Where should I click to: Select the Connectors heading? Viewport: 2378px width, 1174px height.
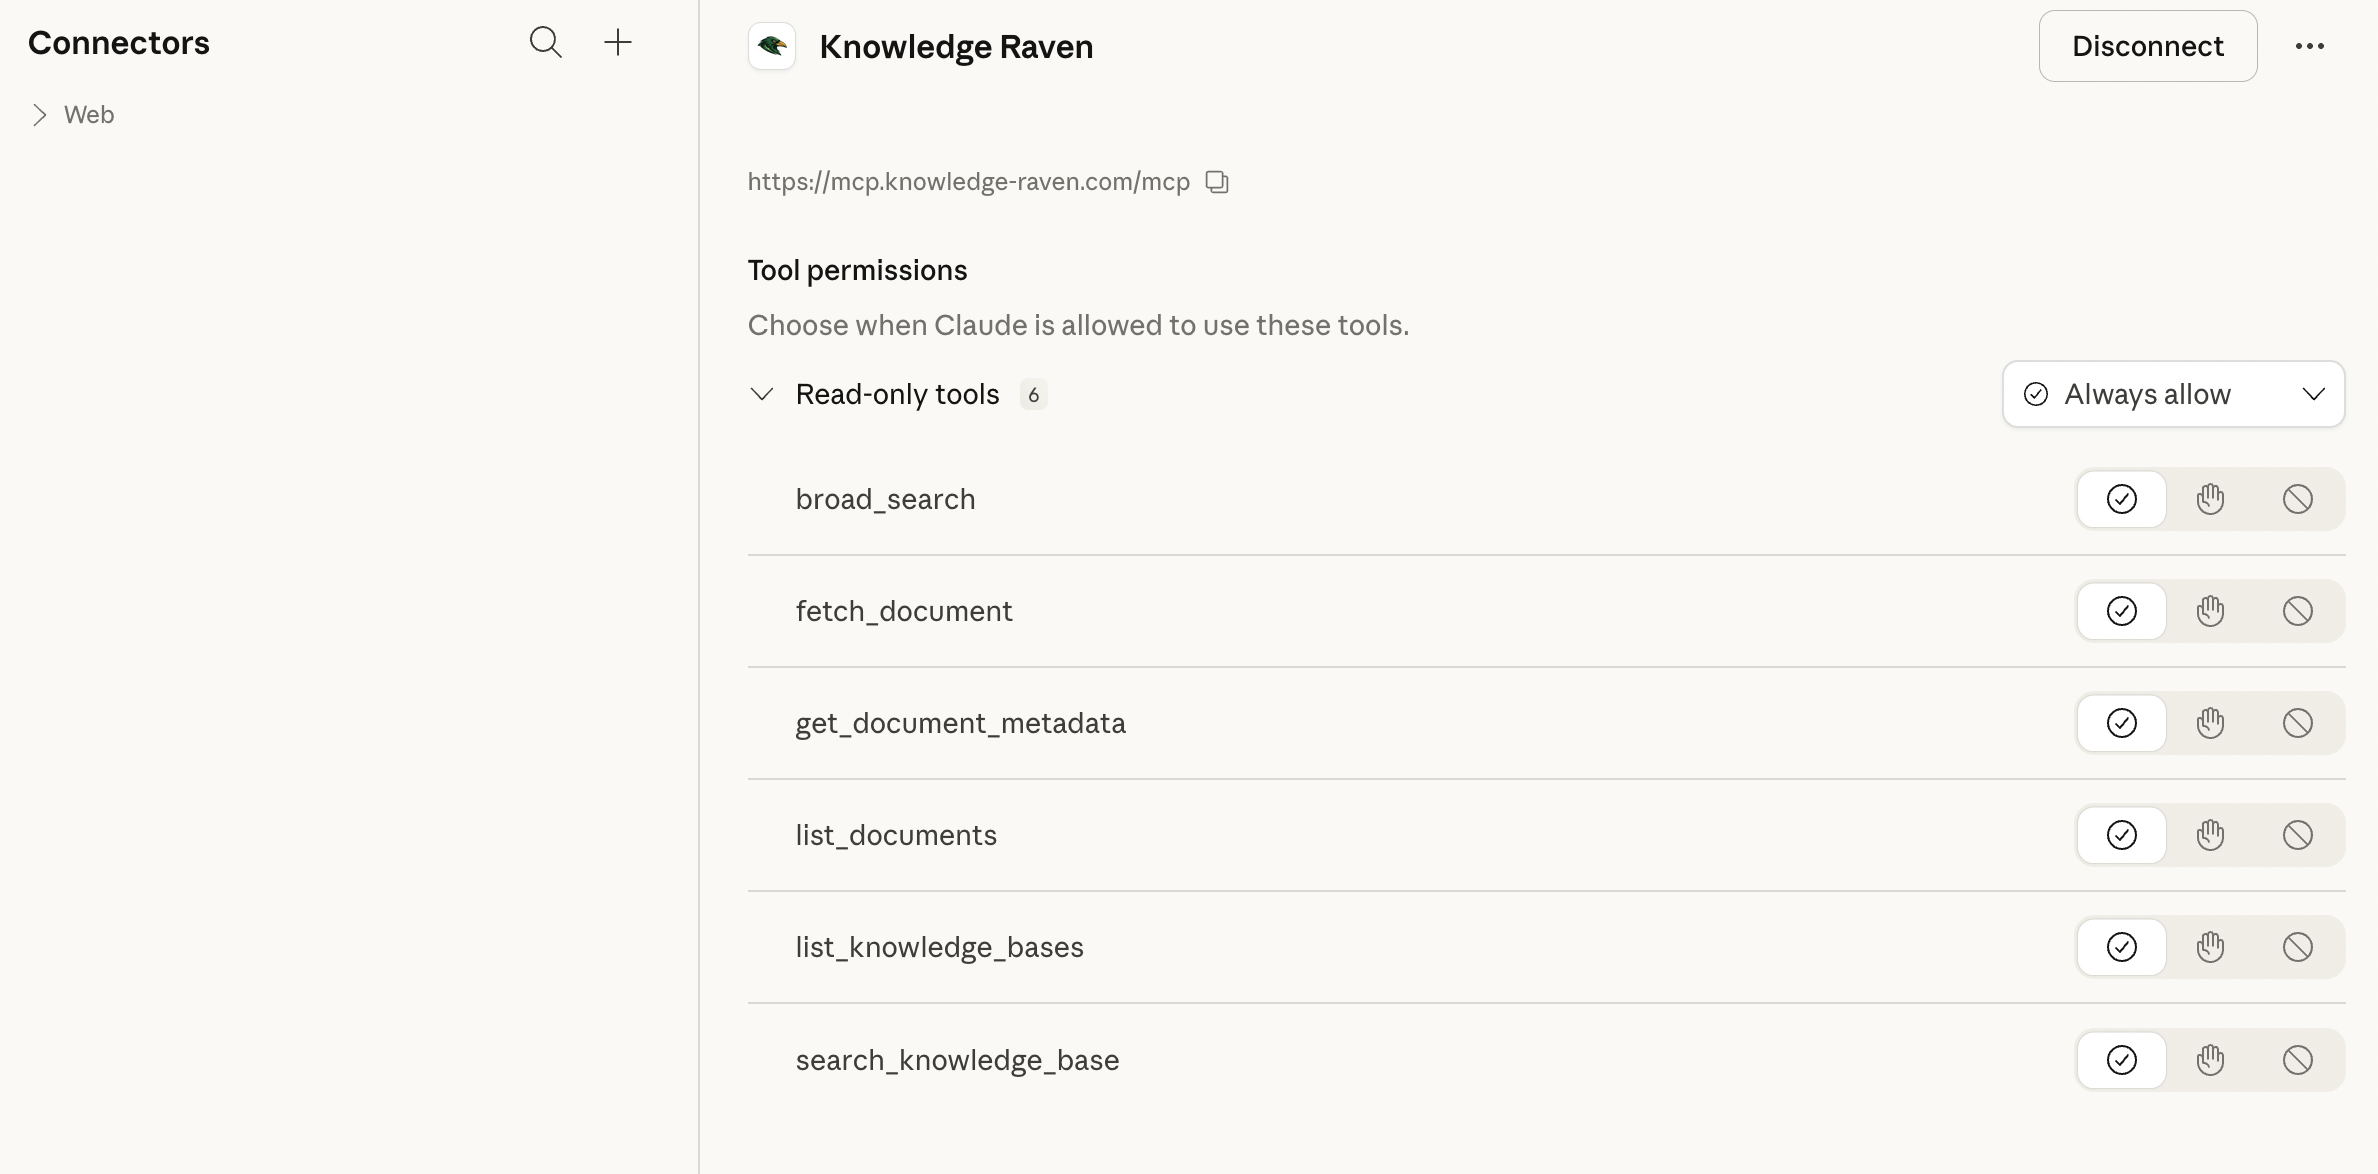tap(118, 42)
